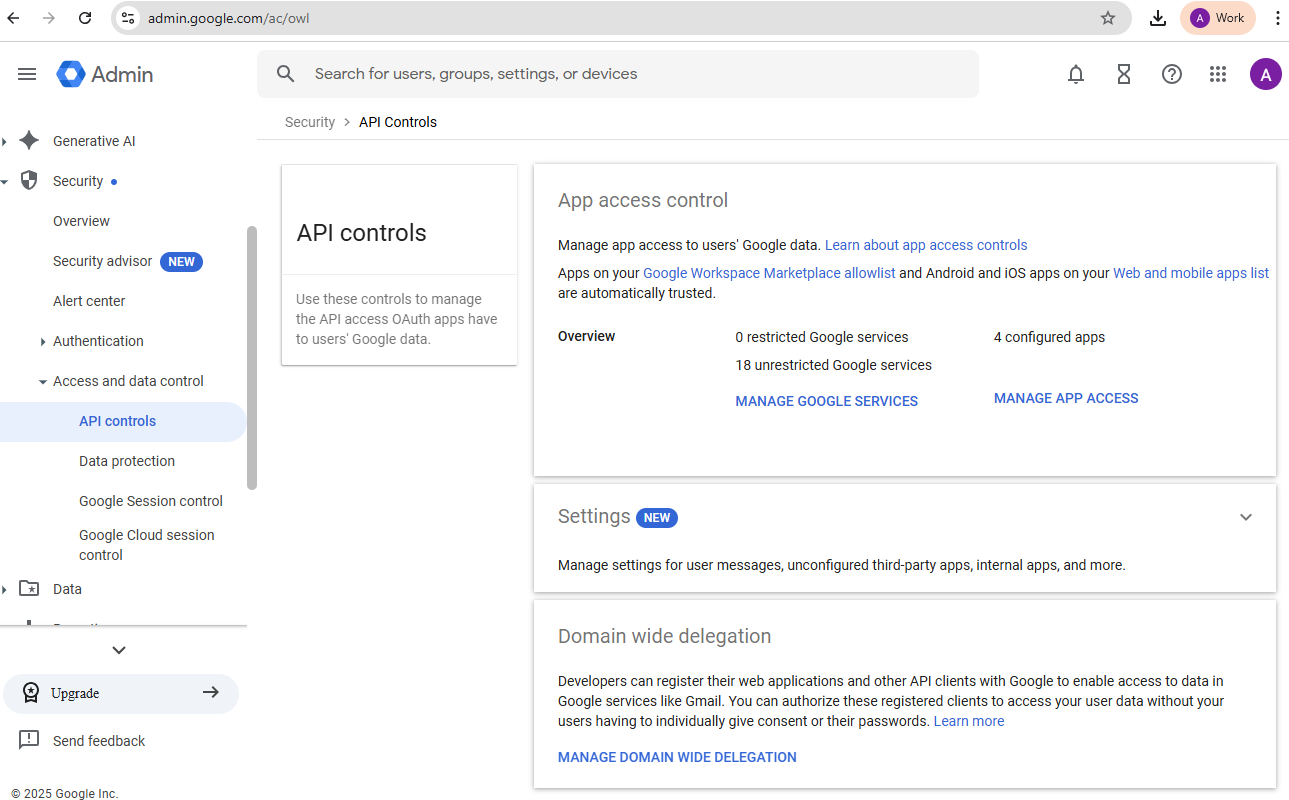Focus the search users, groups, settings field
This screenshot has height=800, width=1289.
[618, 74]
